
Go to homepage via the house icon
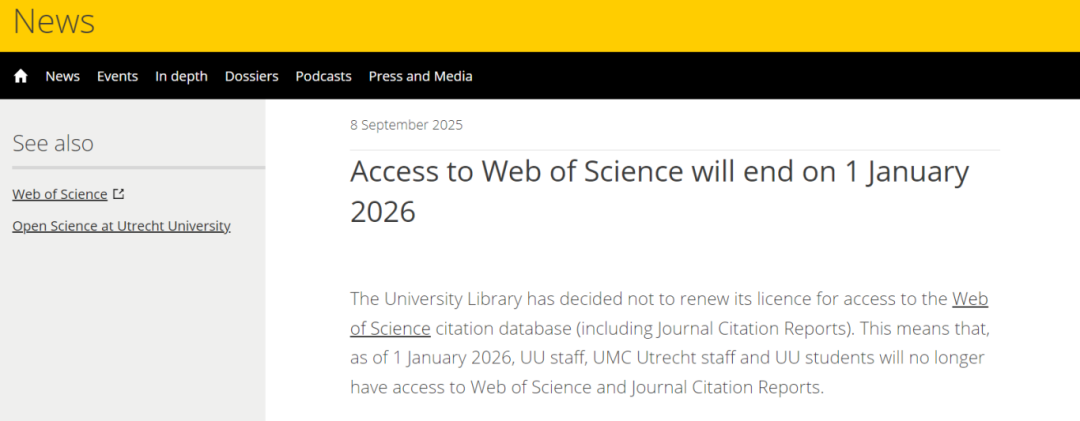point(21,76)
